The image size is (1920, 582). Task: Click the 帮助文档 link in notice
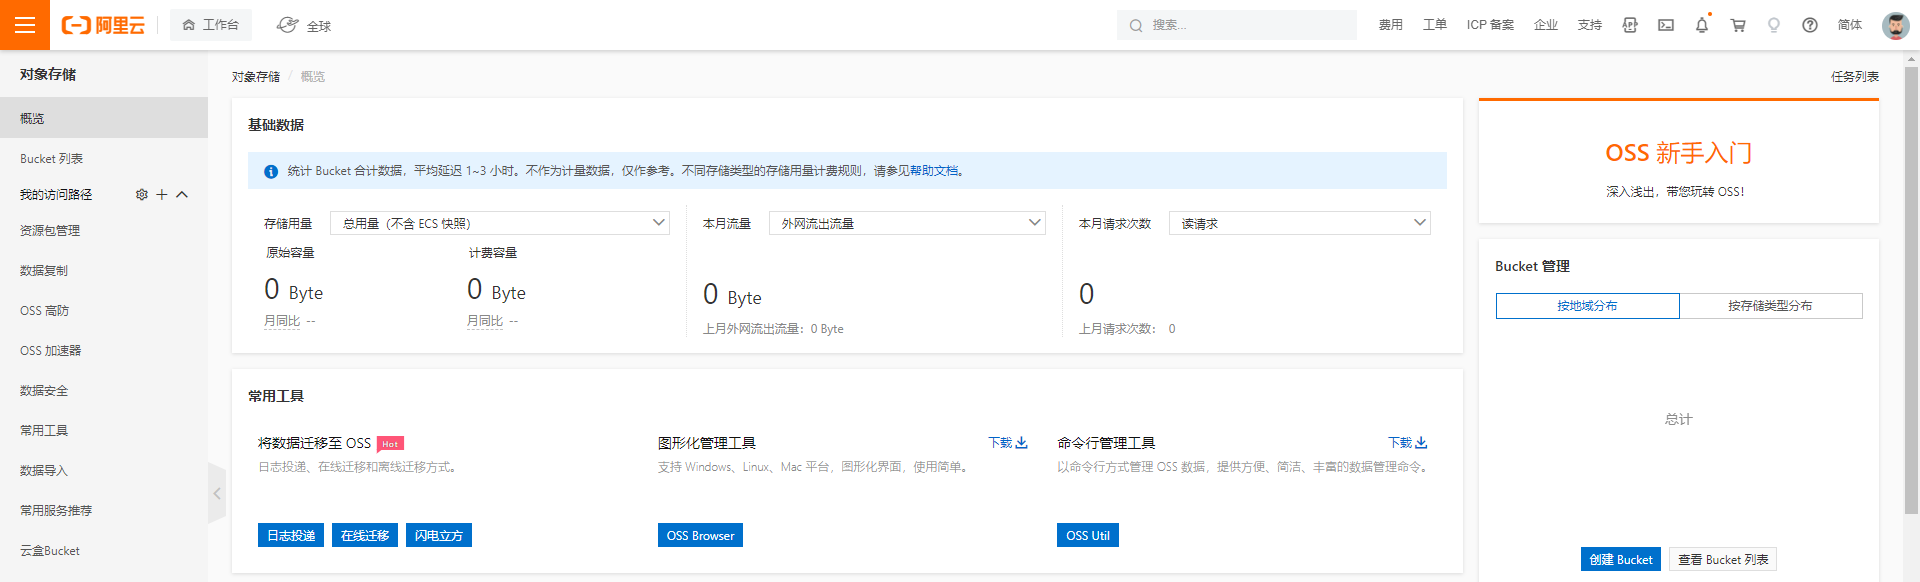934,171
